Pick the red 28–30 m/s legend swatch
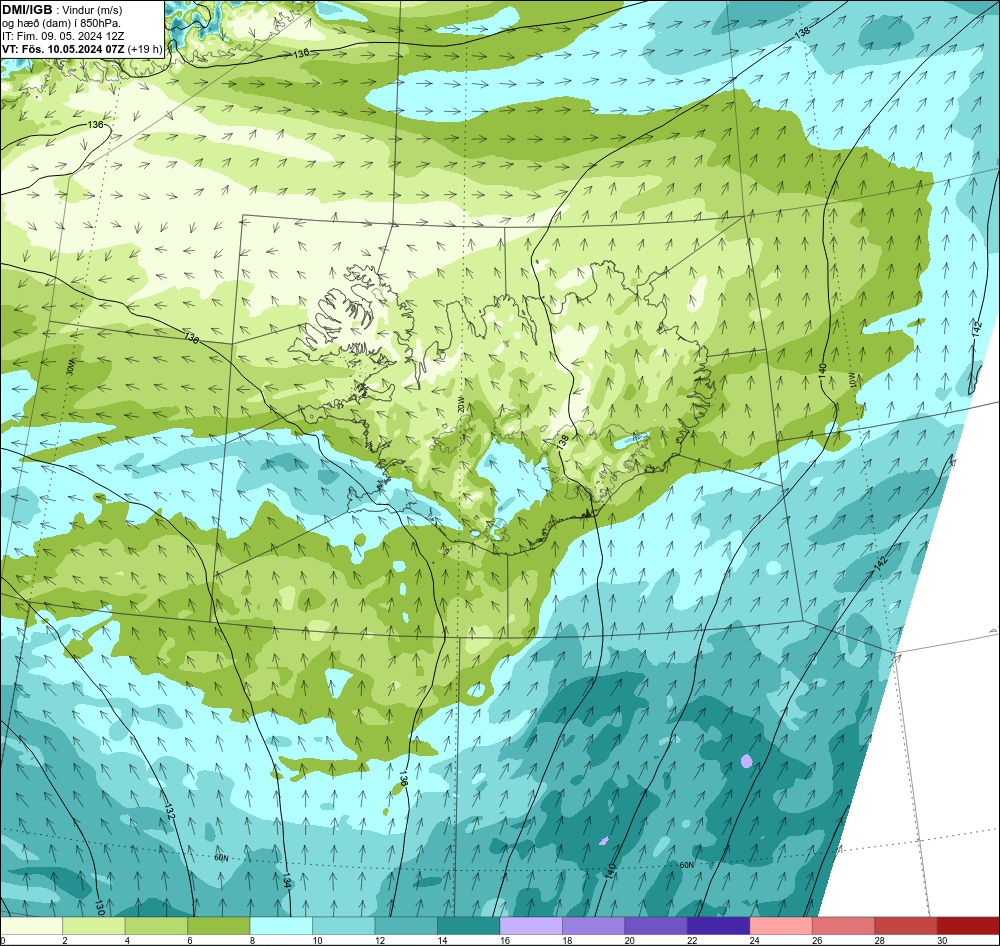The height and width of the screenshot is (946, 1000). click(x=906, y=926)
